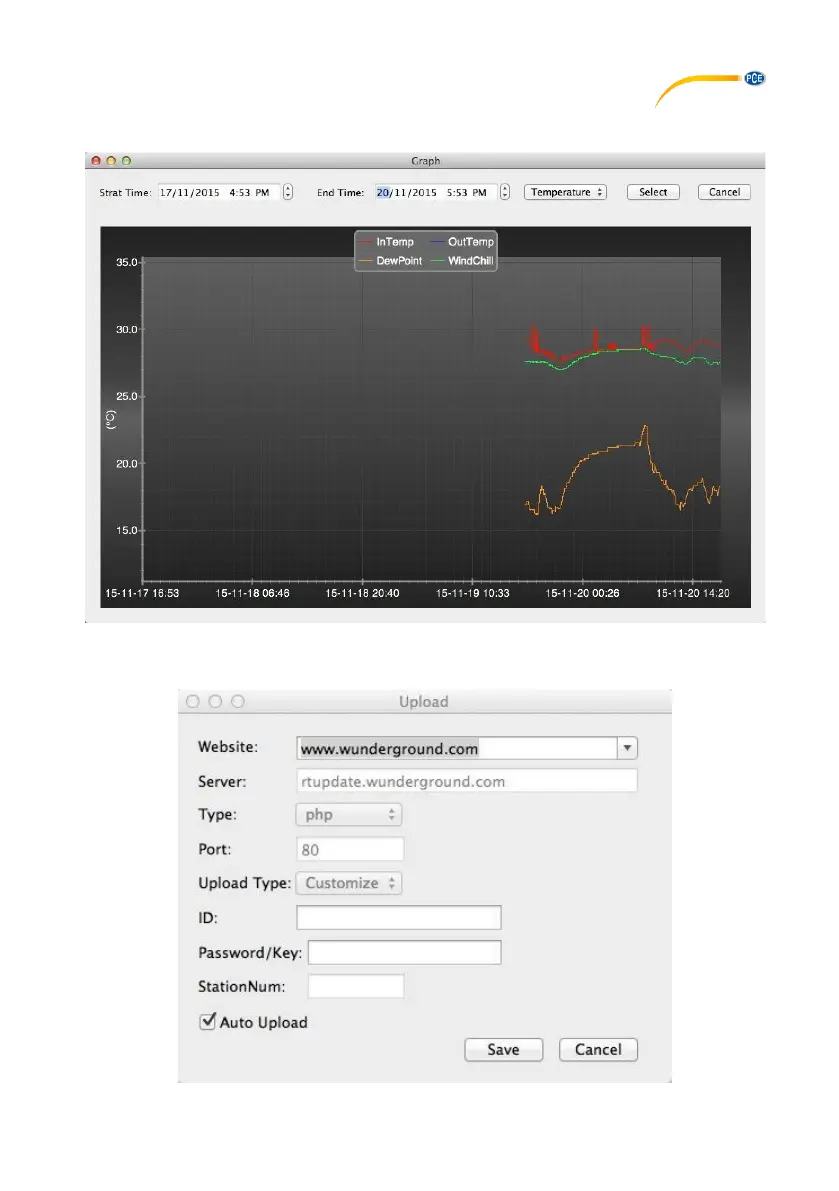Adjust Strat Time stepper arrows
This screenshot has width=839, height=1191.
(288, 193)
